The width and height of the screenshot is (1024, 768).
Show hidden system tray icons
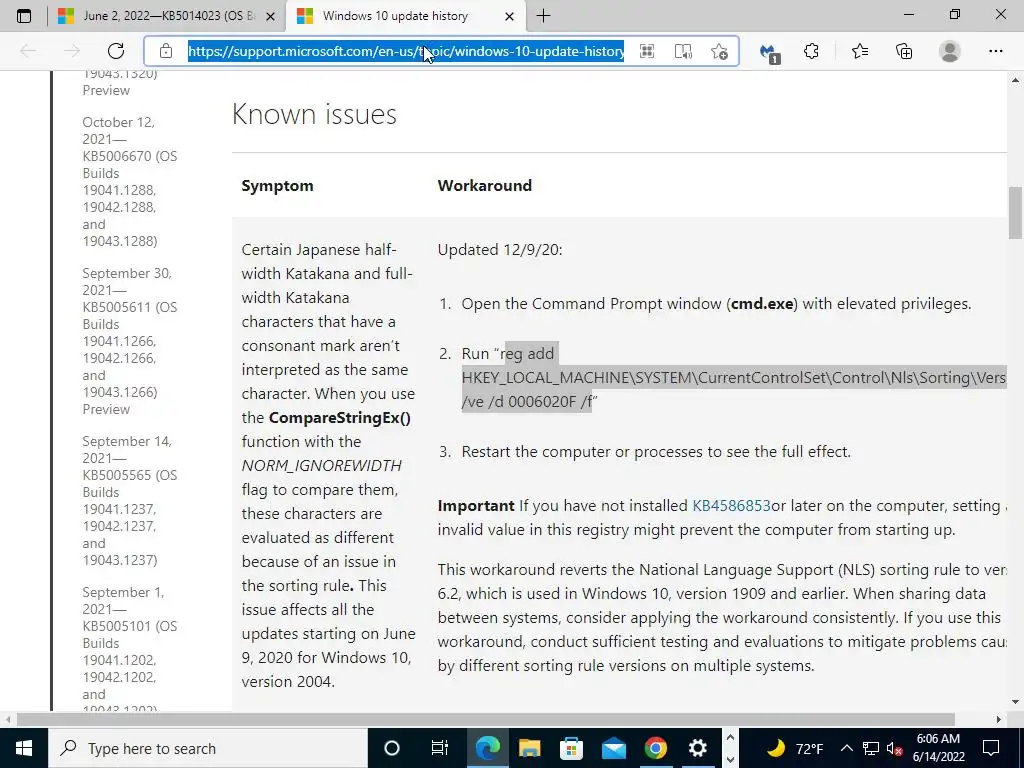point(846,748)
